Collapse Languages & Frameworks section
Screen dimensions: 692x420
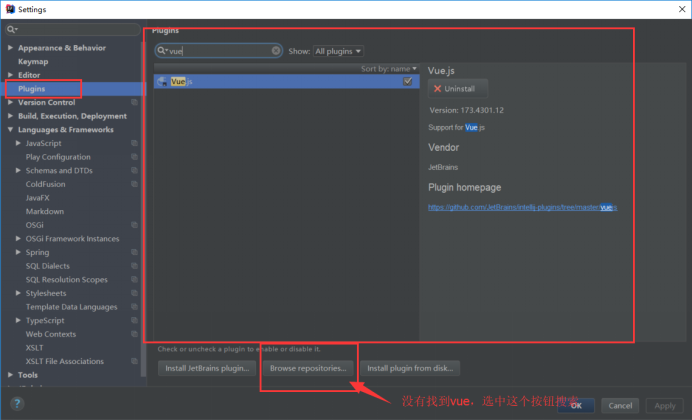tap(10, 130)
